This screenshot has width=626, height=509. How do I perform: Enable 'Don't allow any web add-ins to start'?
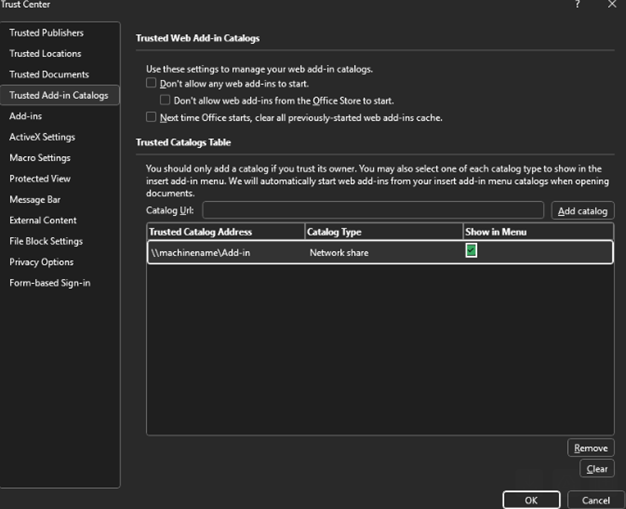[152, 84]
